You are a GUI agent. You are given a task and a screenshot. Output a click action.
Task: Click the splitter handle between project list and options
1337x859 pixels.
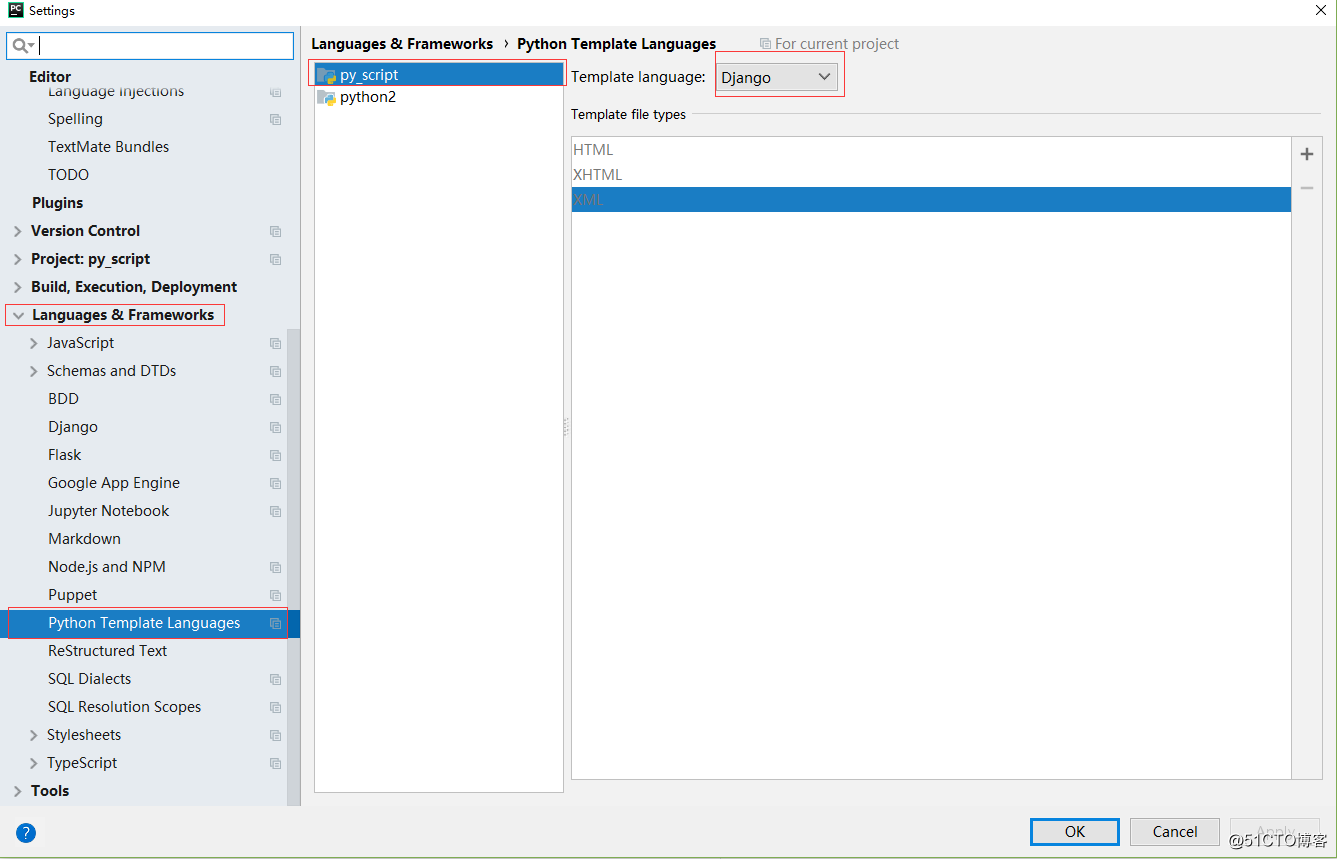pyautogui.click(x=566, y=427)
